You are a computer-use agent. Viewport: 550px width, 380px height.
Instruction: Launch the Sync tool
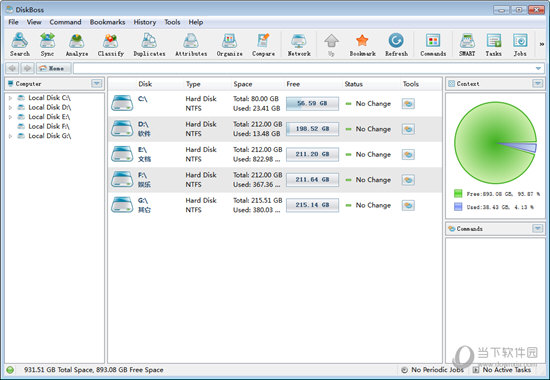coord(47,45)
